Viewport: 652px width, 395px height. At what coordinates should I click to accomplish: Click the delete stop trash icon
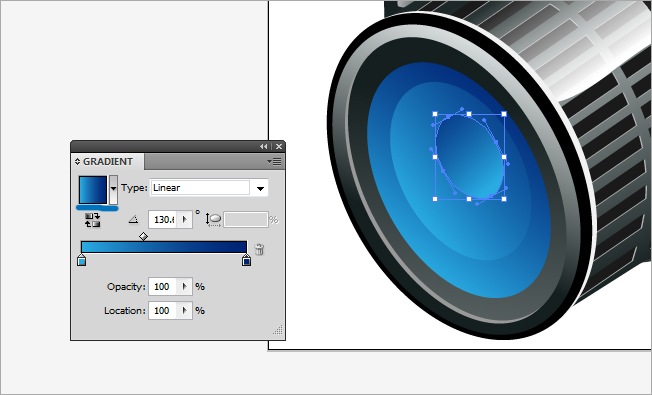259,249
